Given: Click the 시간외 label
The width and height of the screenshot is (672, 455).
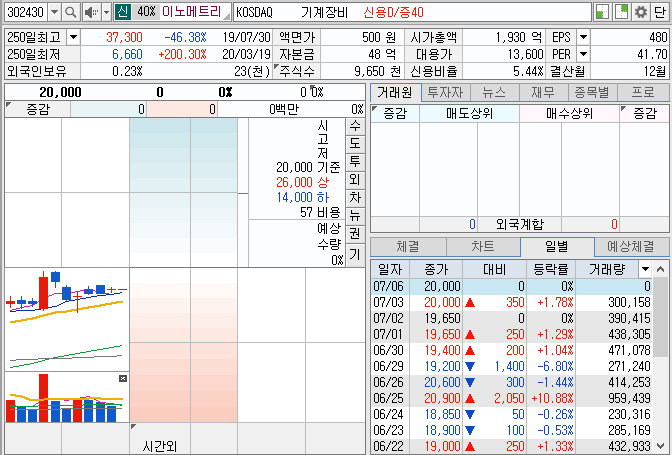Looking at the screenshot, I should [x=159, y=446].
